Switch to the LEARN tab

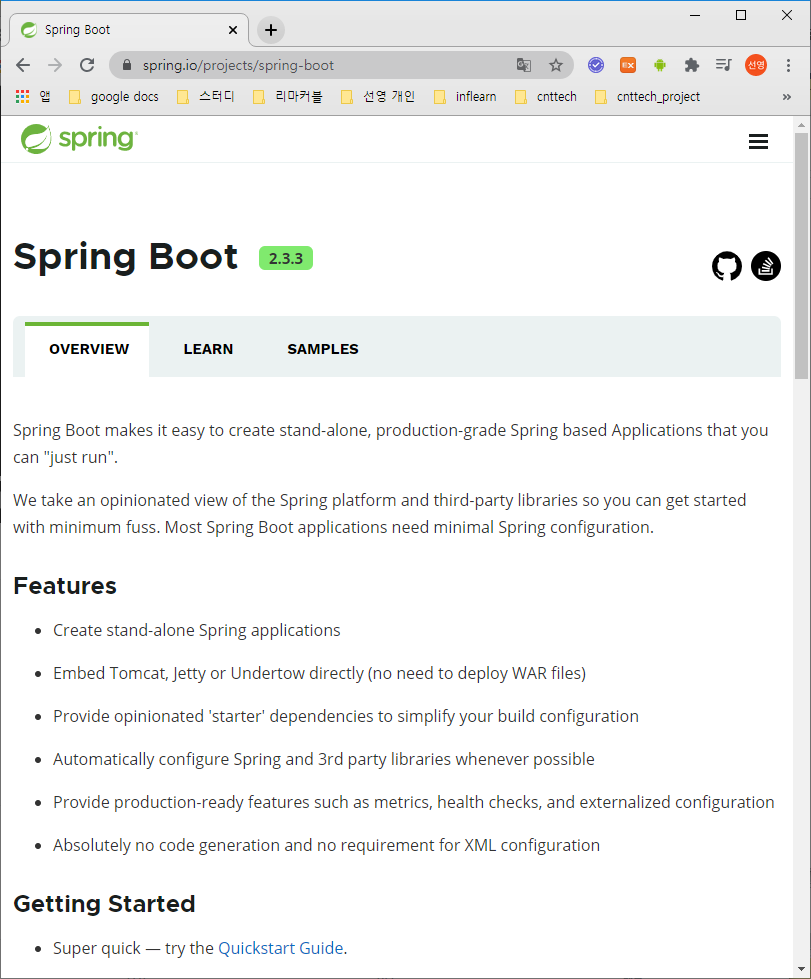209,350
